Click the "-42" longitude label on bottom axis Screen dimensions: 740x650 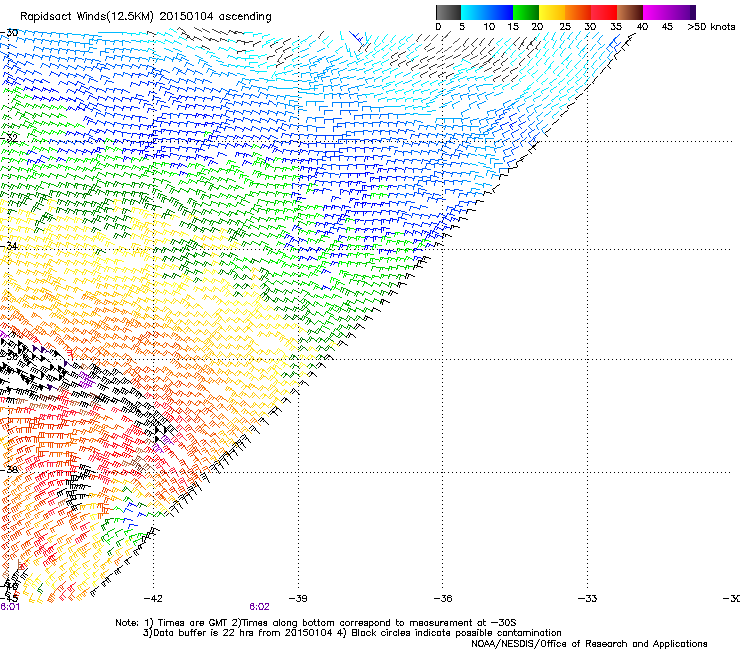coord(153,599)
